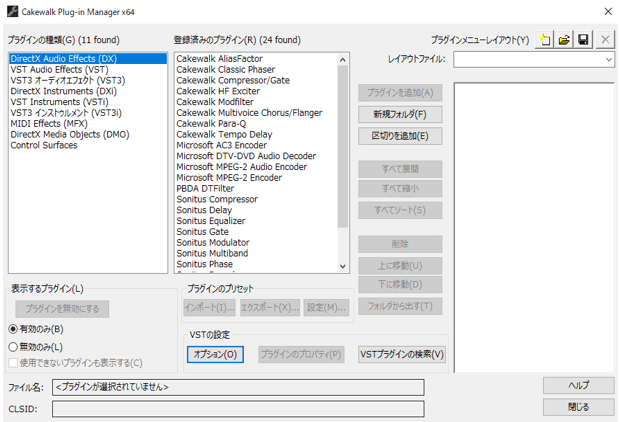Click the 削除 button
Image resolution: width=620 pixels, height=422 pixels.
point(400,244)
